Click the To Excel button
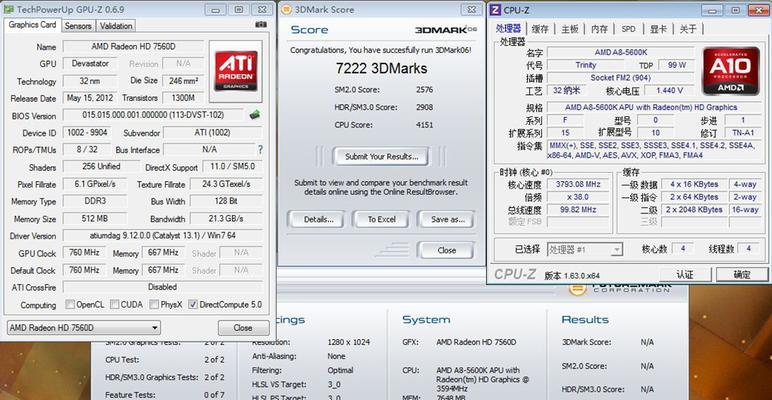 382,220
